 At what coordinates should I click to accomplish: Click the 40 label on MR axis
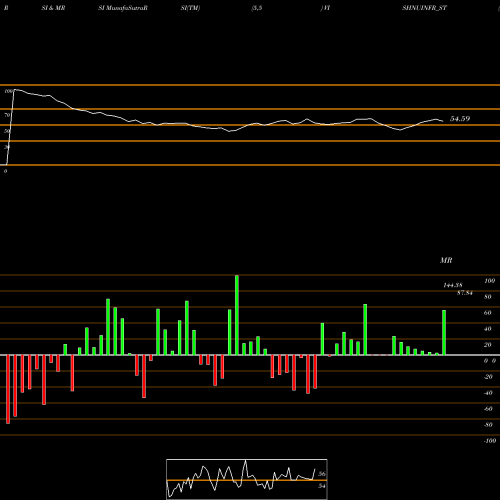[x=487, y=329]
